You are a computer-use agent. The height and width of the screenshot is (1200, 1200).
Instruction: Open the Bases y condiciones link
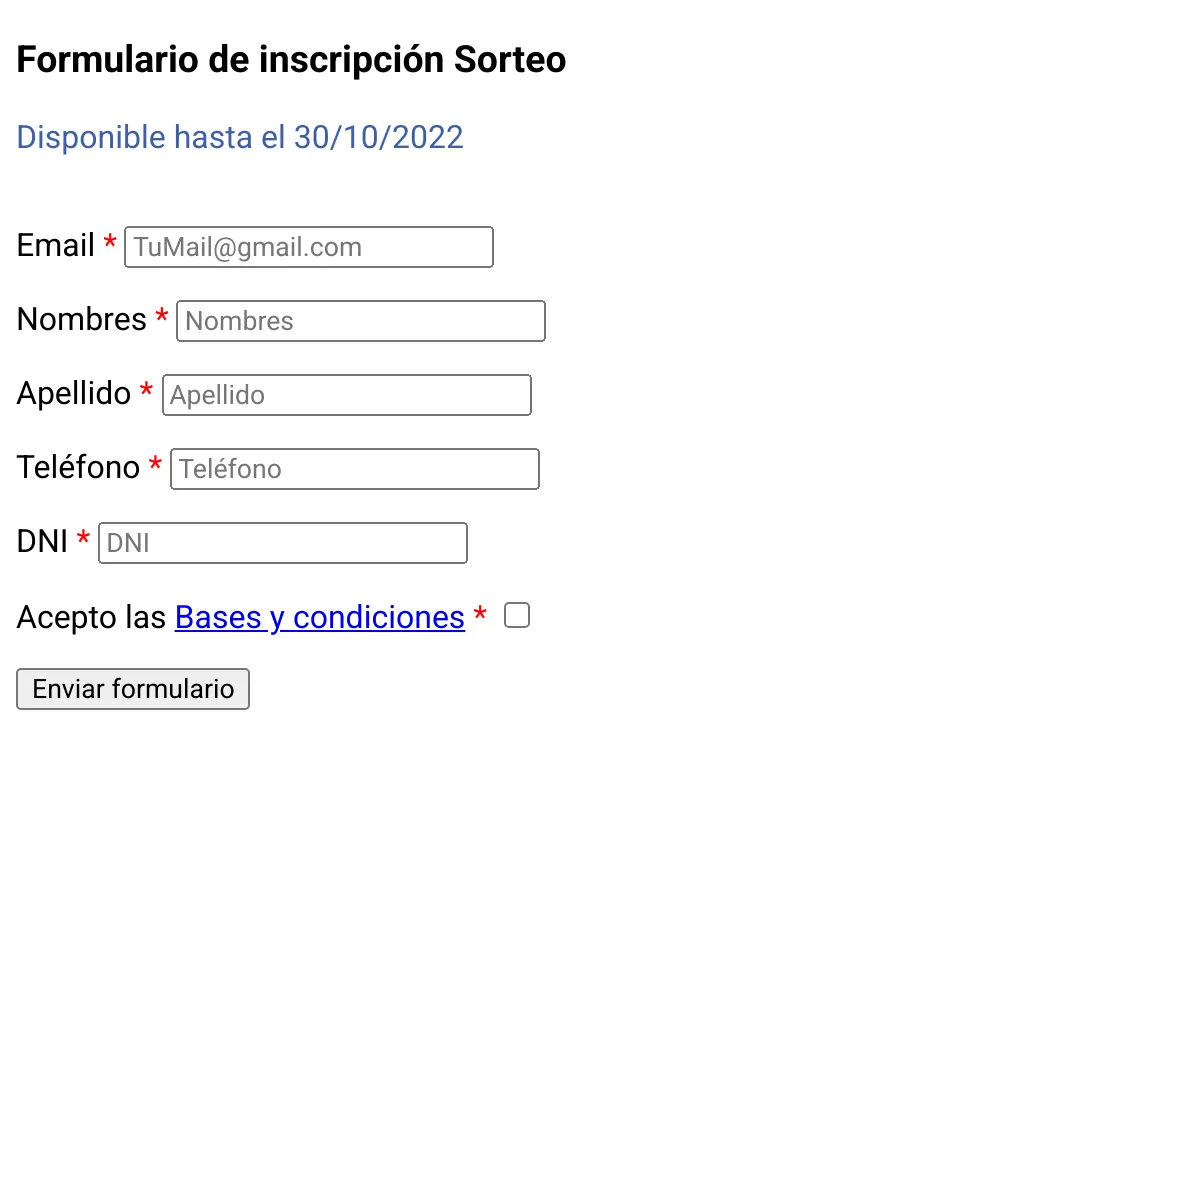[320, 617]
